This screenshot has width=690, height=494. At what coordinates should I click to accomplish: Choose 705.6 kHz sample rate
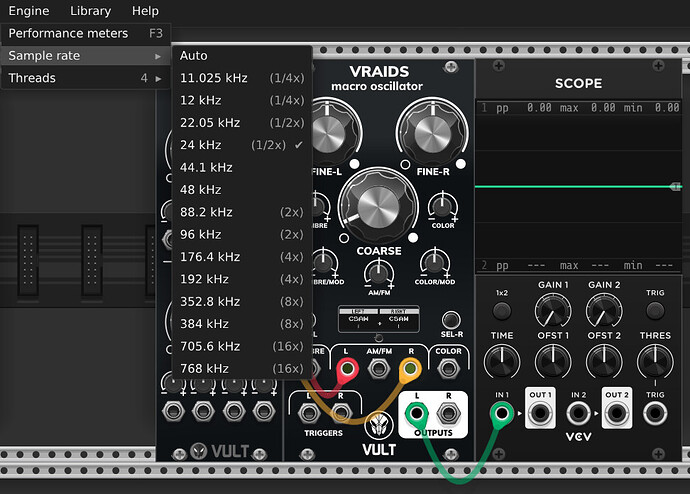242,347
